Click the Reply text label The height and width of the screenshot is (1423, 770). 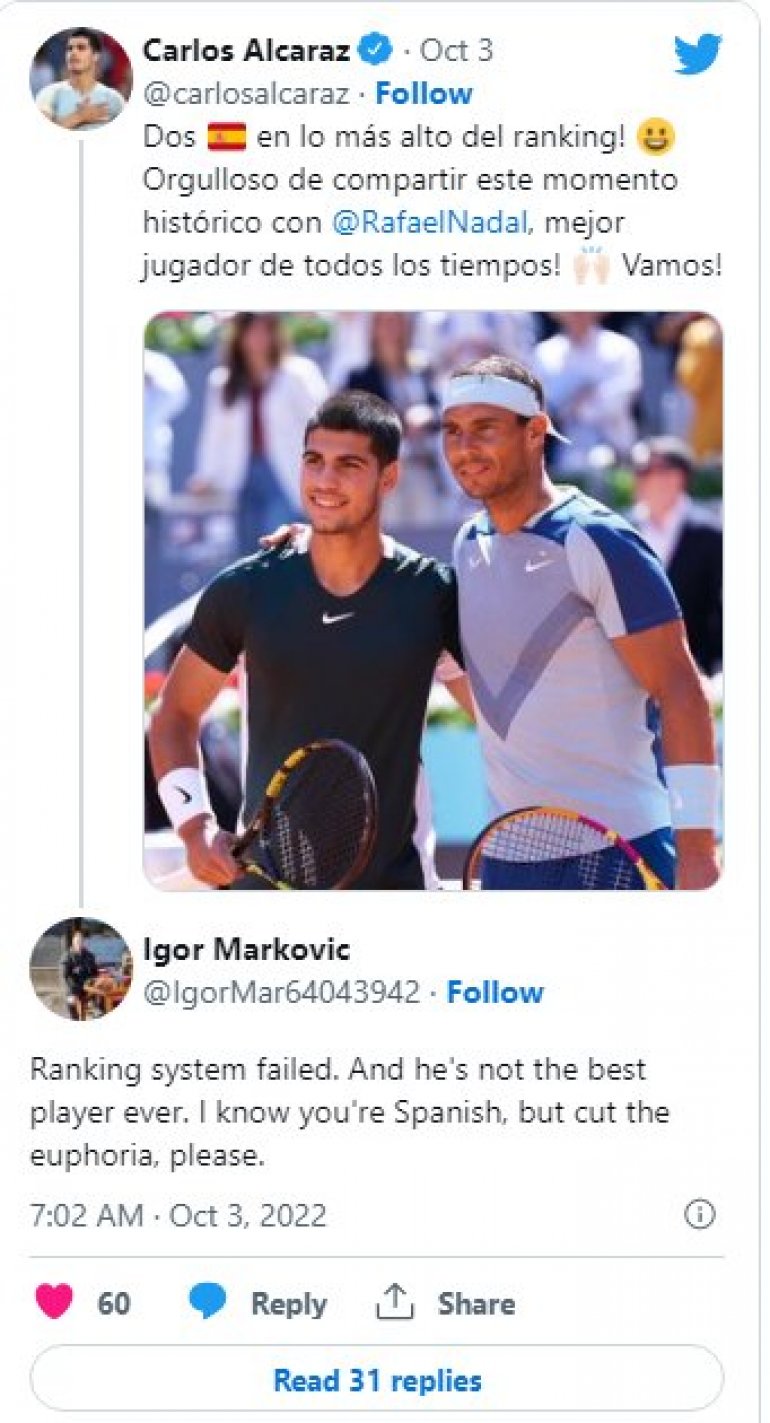[288, 1303]
